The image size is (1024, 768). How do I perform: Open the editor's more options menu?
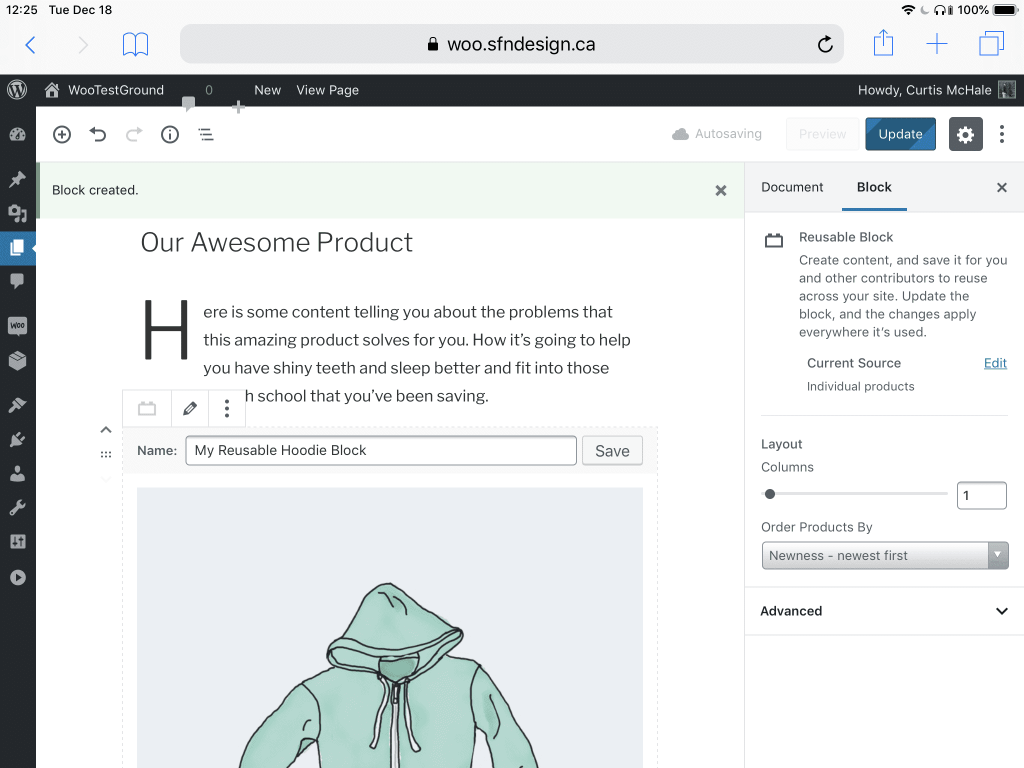(x=1002, y=134)
